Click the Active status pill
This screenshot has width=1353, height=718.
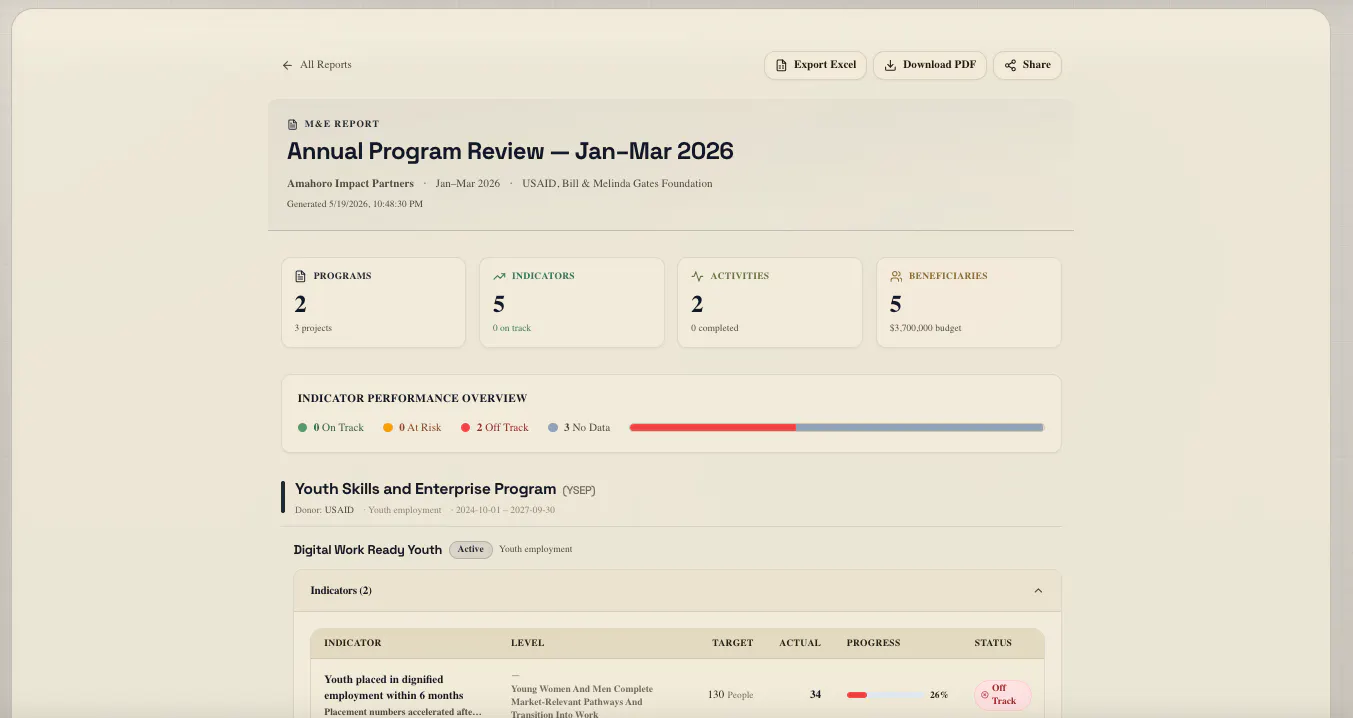point(470,549)
